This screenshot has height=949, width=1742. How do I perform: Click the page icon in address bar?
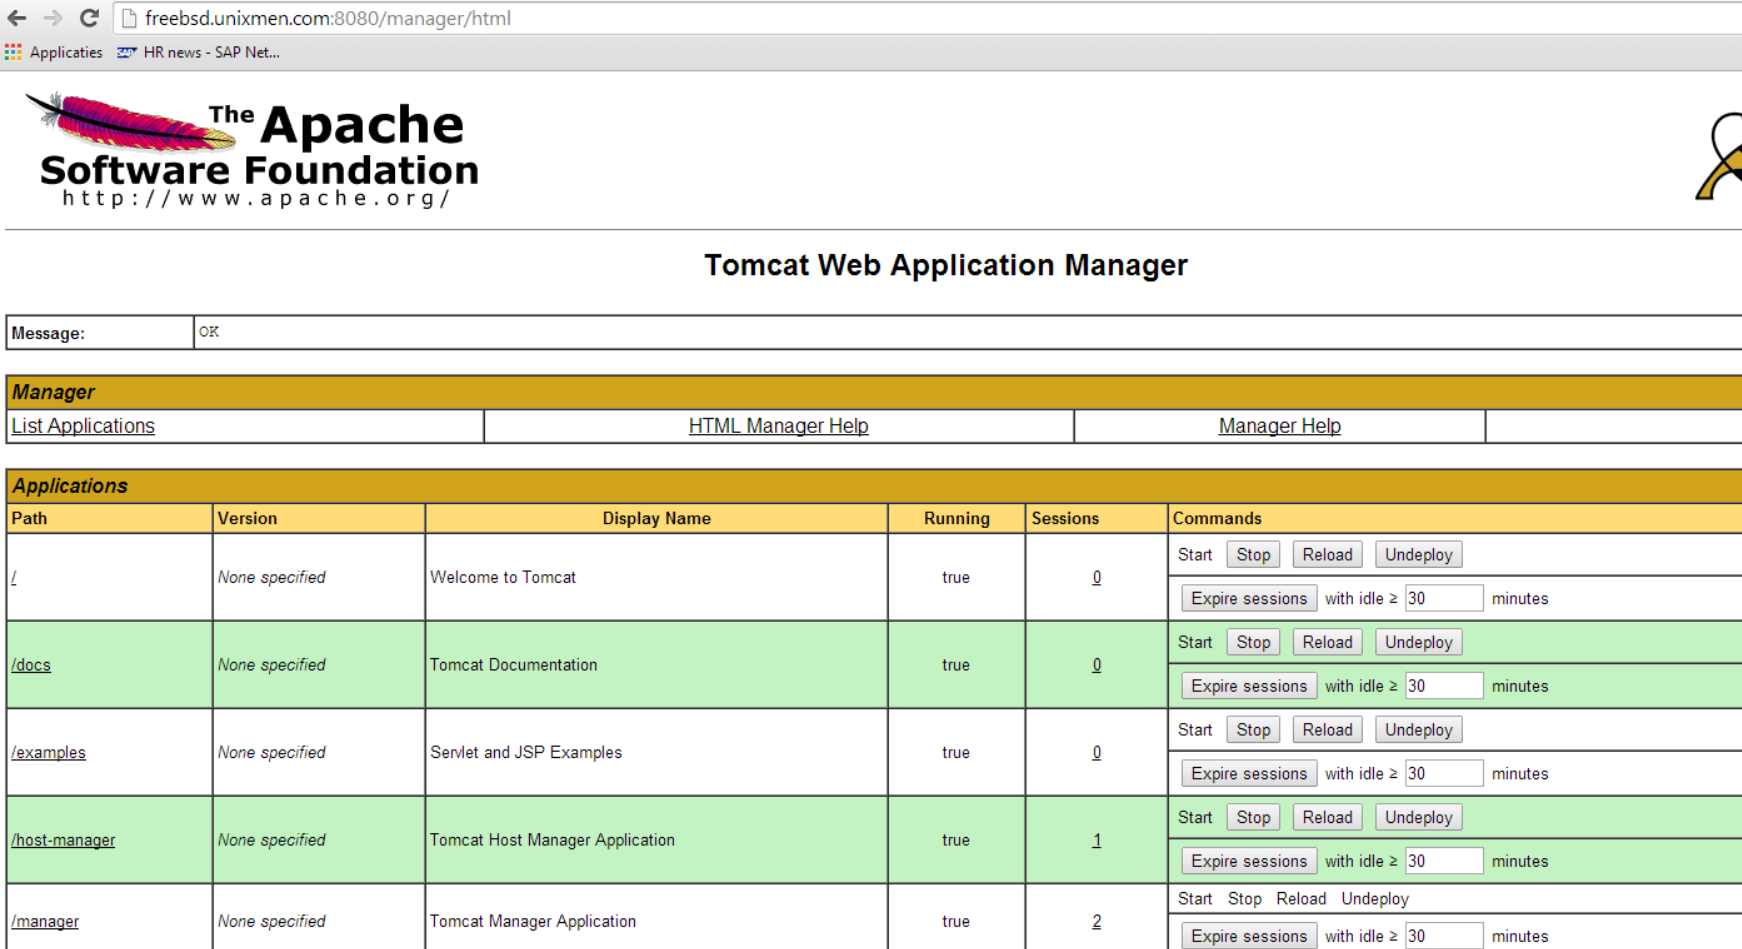129,18
